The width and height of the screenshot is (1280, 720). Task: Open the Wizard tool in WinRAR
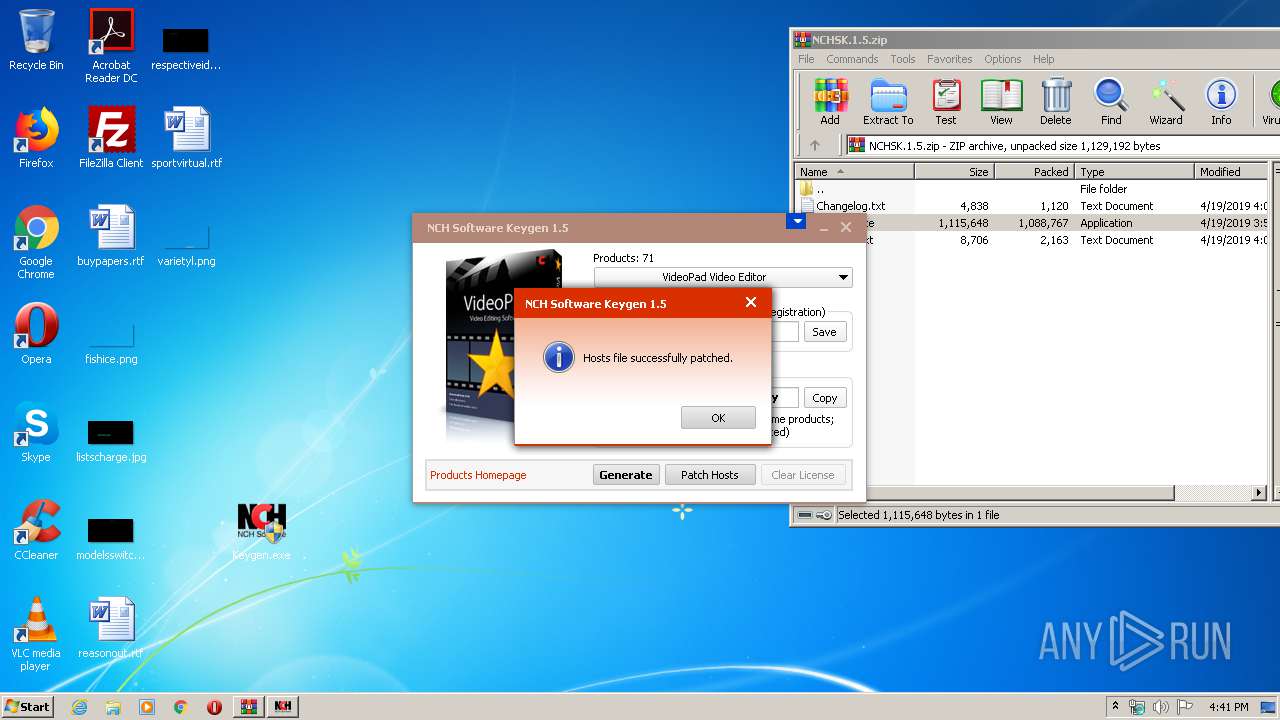[1166, 102]
